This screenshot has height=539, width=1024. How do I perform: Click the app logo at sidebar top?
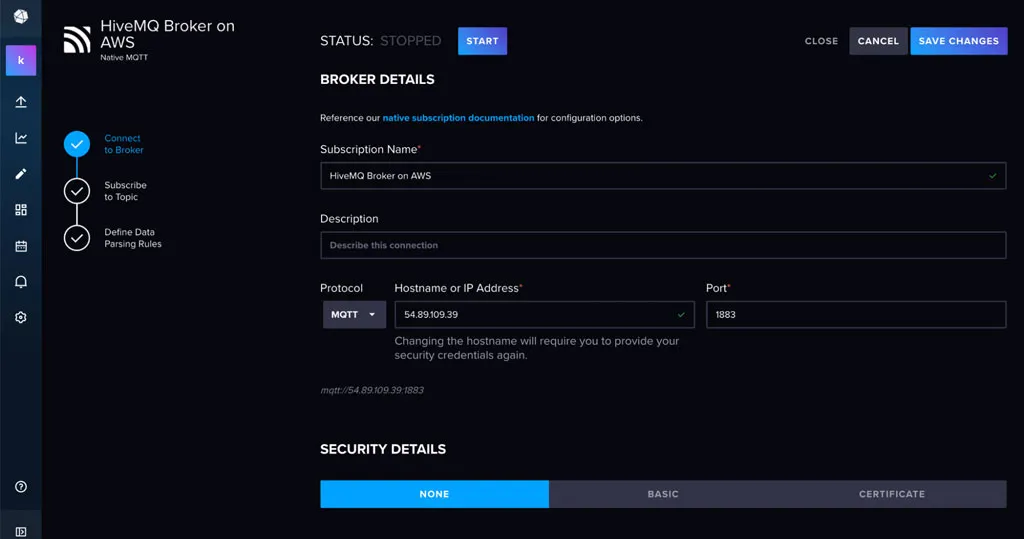(x=21, y=16)
